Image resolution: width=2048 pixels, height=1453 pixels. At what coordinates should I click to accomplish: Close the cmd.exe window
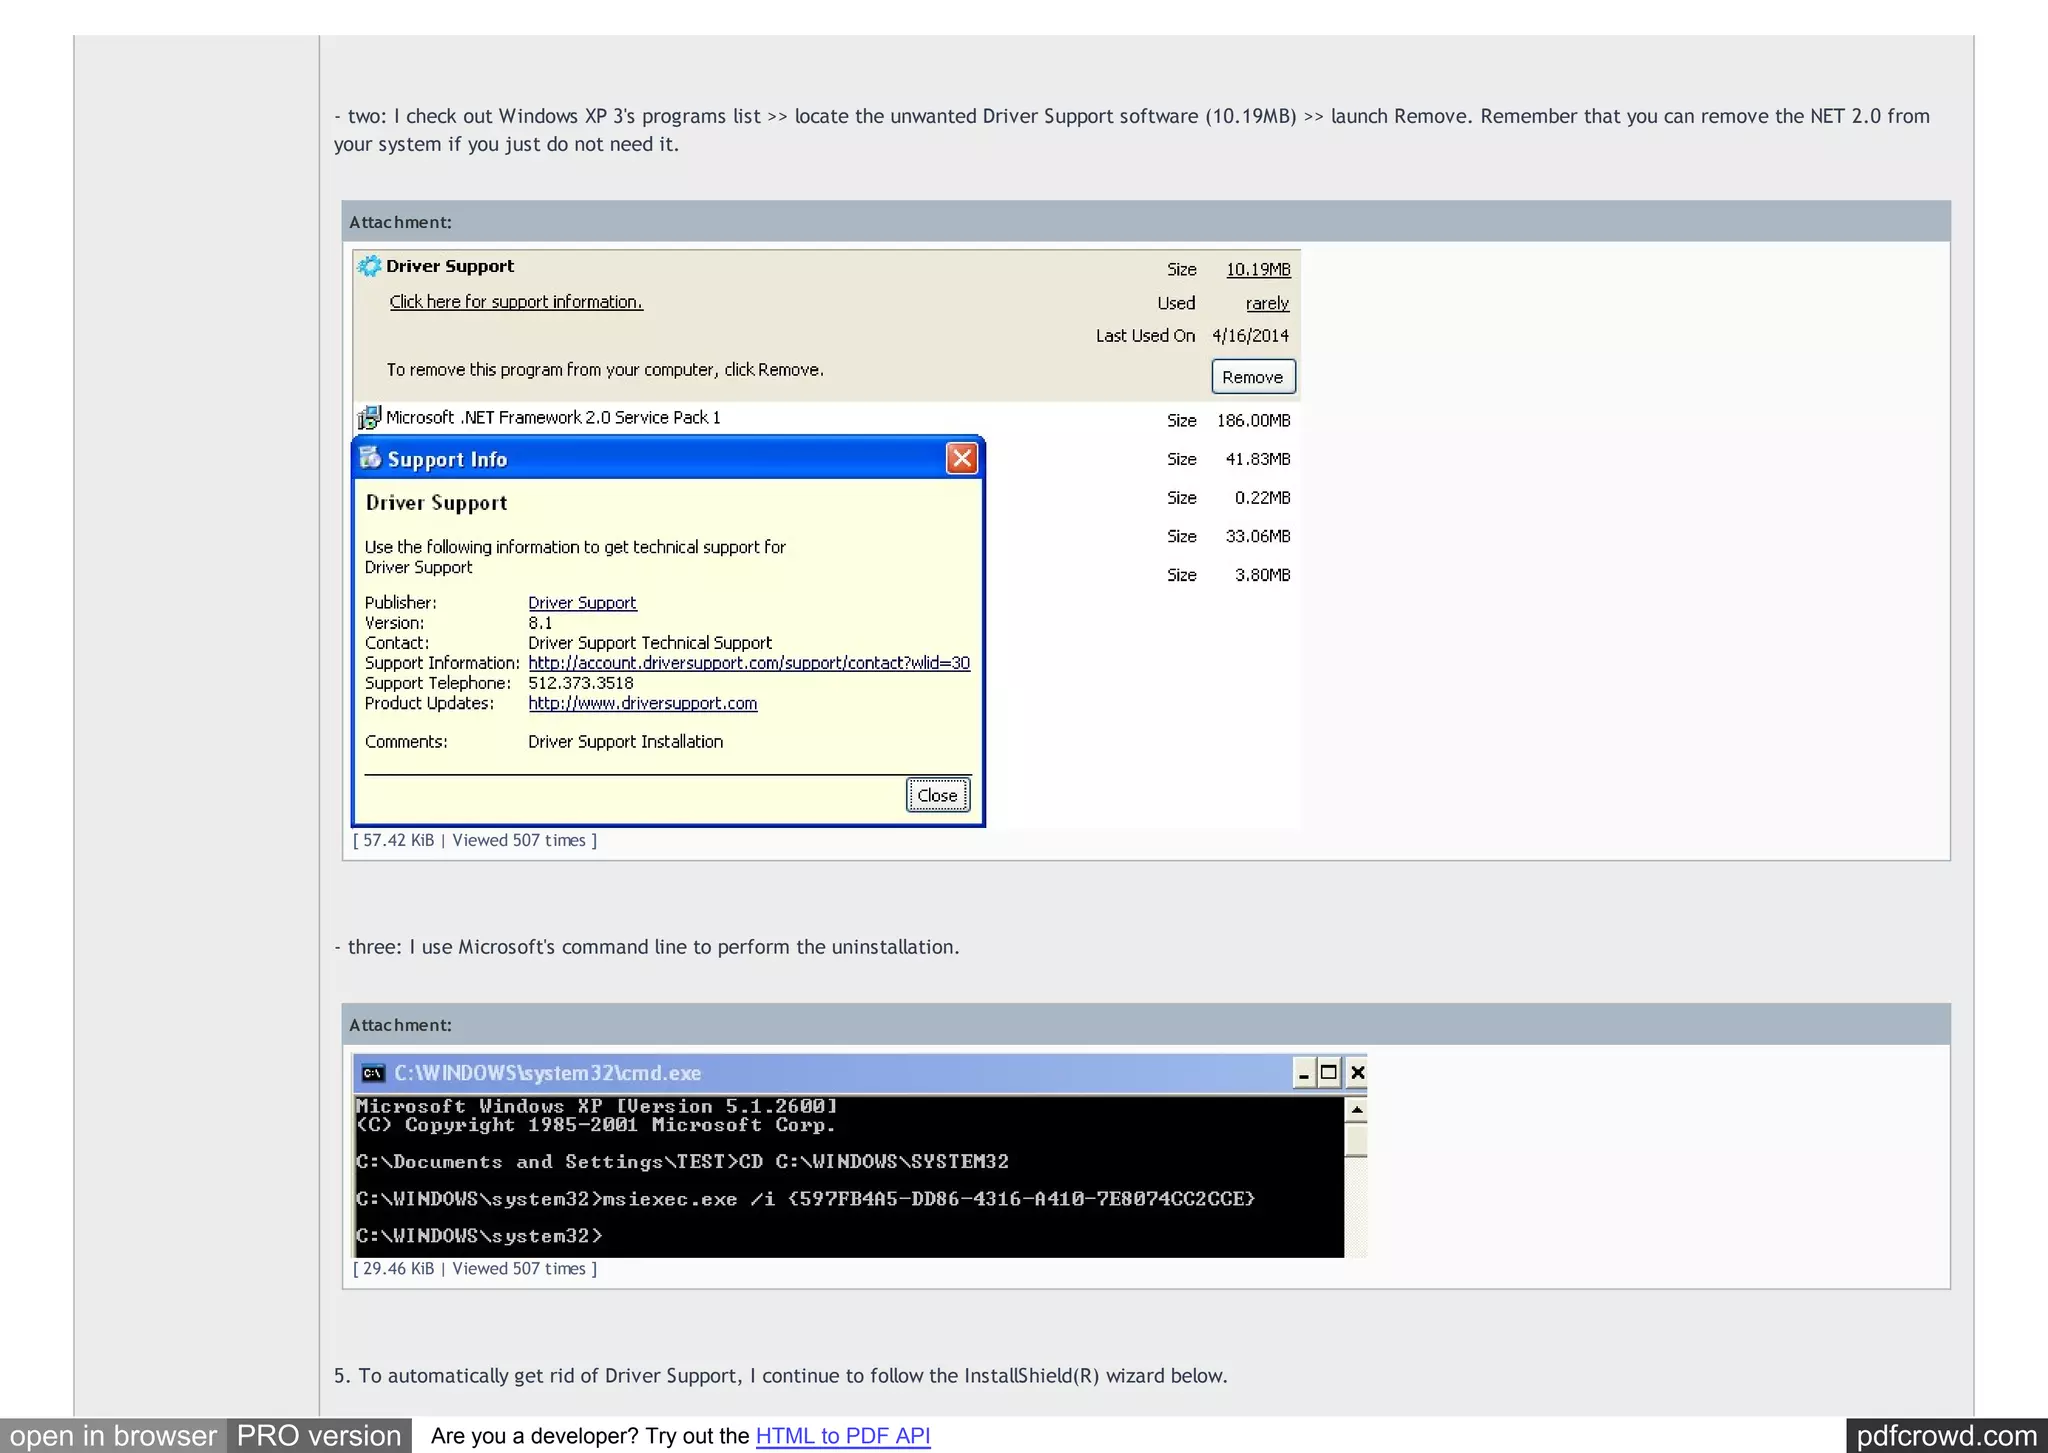(x=1357, y=1073)
